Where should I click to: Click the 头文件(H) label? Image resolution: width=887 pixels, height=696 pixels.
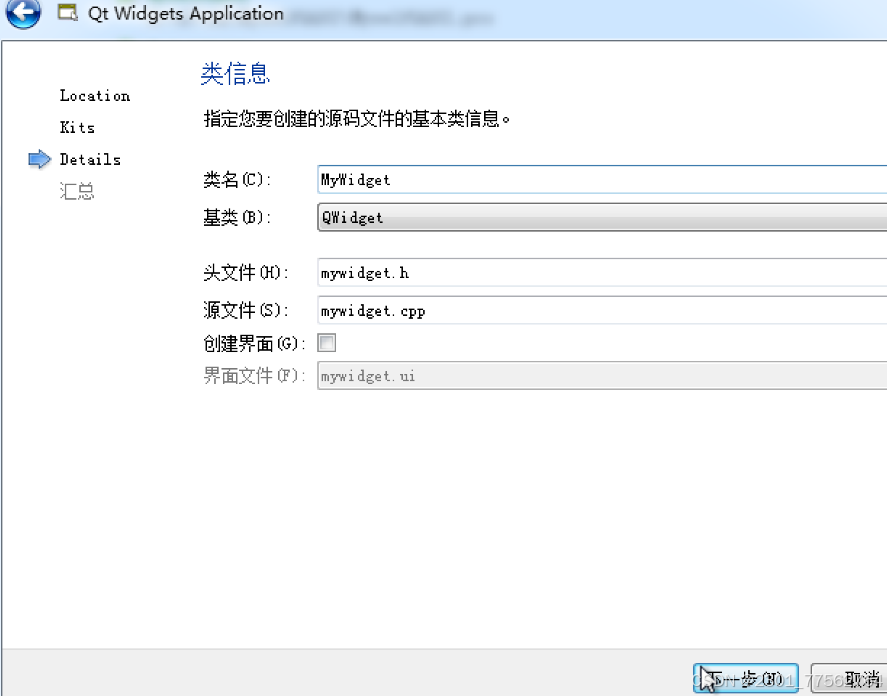(x=246, y=273)
